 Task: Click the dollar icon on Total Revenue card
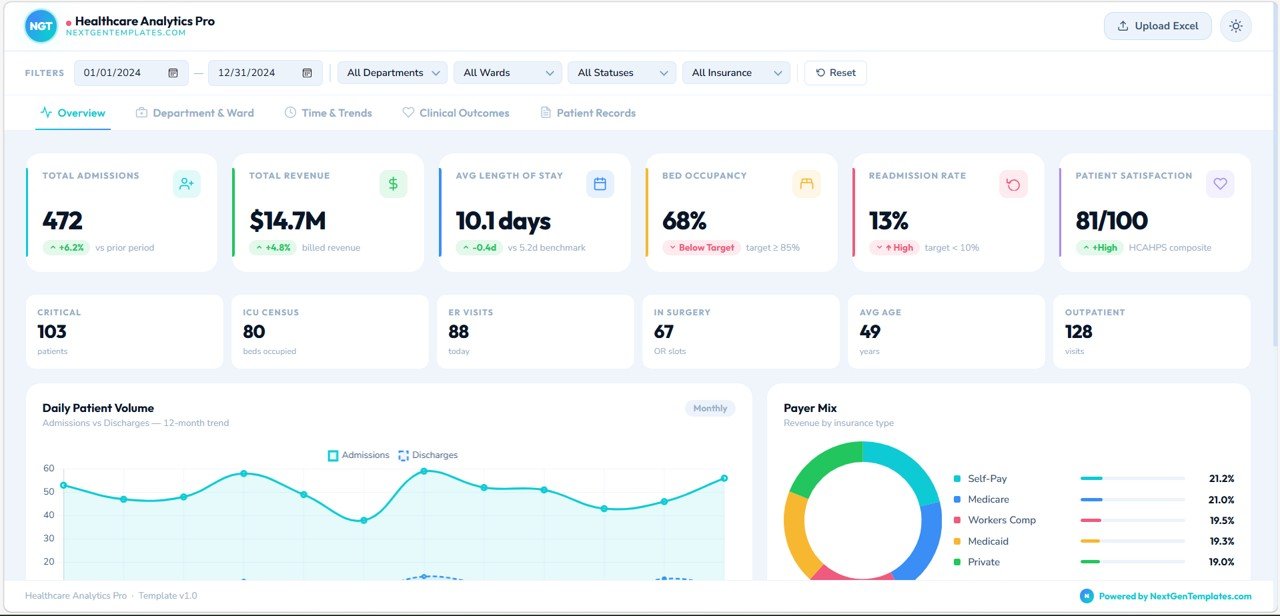tap(392, 184)
